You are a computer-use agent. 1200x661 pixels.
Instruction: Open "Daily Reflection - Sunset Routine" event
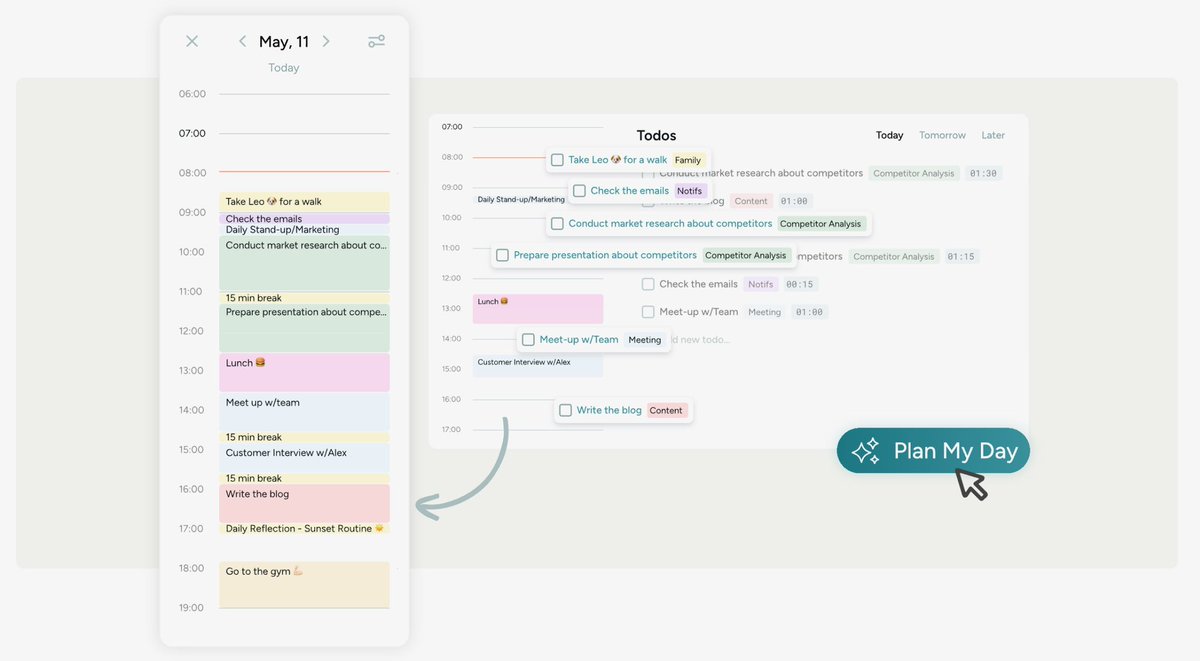pyautogui.click(x=304, y=528)
